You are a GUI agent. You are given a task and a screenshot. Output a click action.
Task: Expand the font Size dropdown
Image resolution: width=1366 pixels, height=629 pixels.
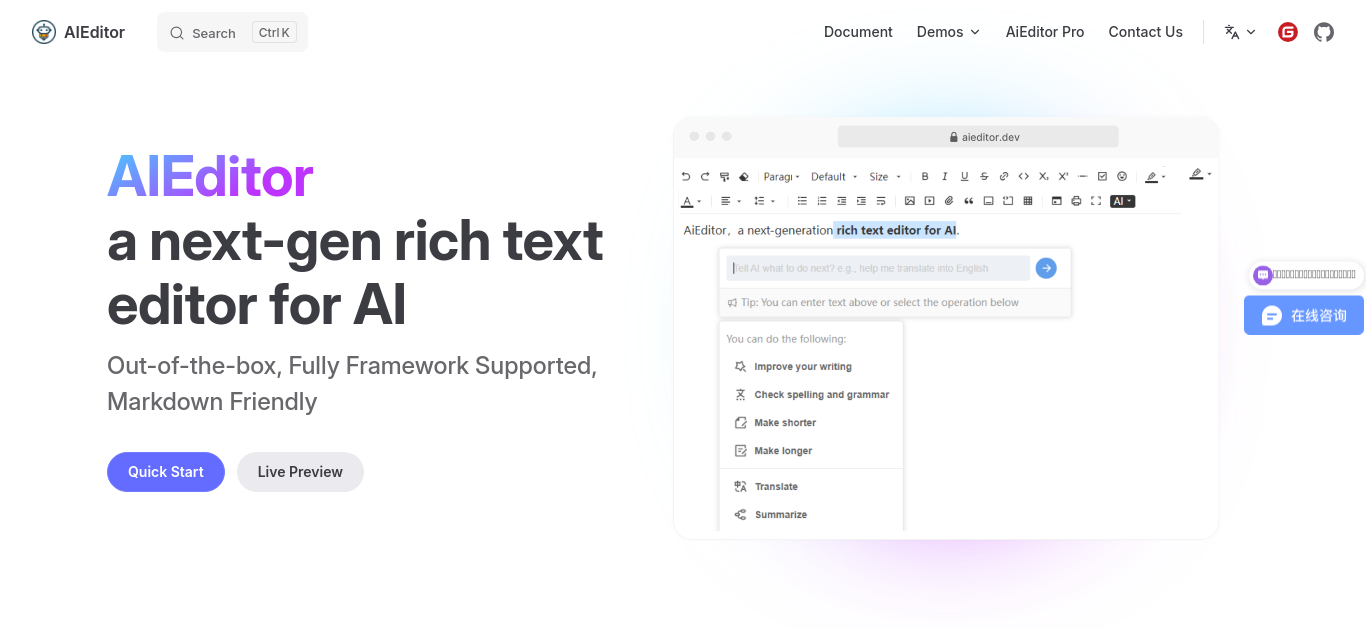(885, 177)
